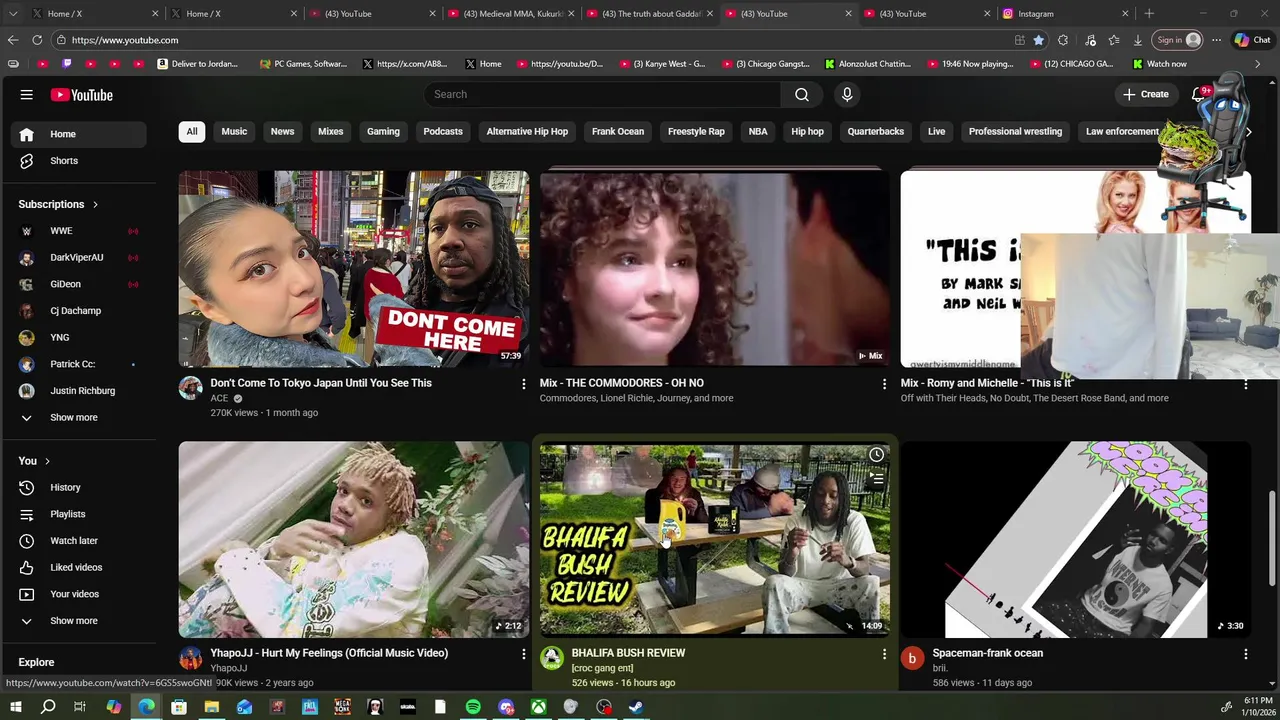The height and width of the screenshot is (720, 1280).
Task: Open Copilot Chat in Edge
Action: coord(1252,40)
